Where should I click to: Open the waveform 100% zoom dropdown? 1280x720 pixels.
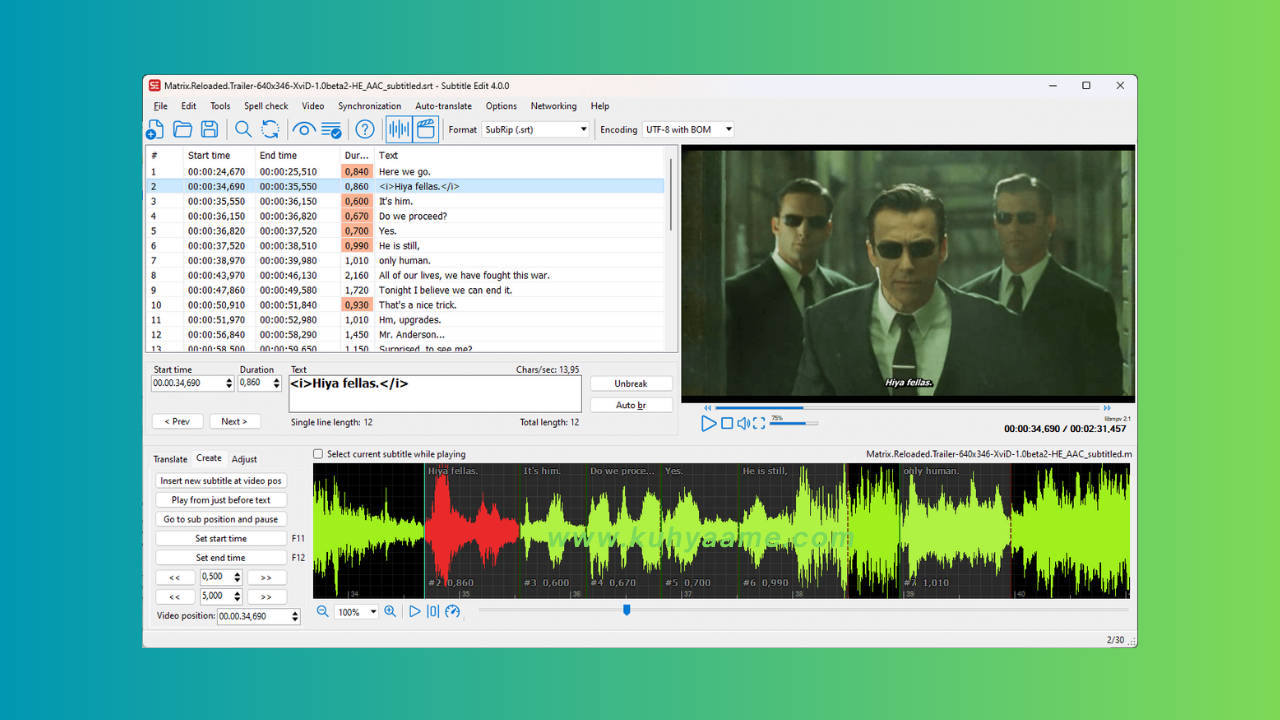pyautogui.click(x=357, y=612)
